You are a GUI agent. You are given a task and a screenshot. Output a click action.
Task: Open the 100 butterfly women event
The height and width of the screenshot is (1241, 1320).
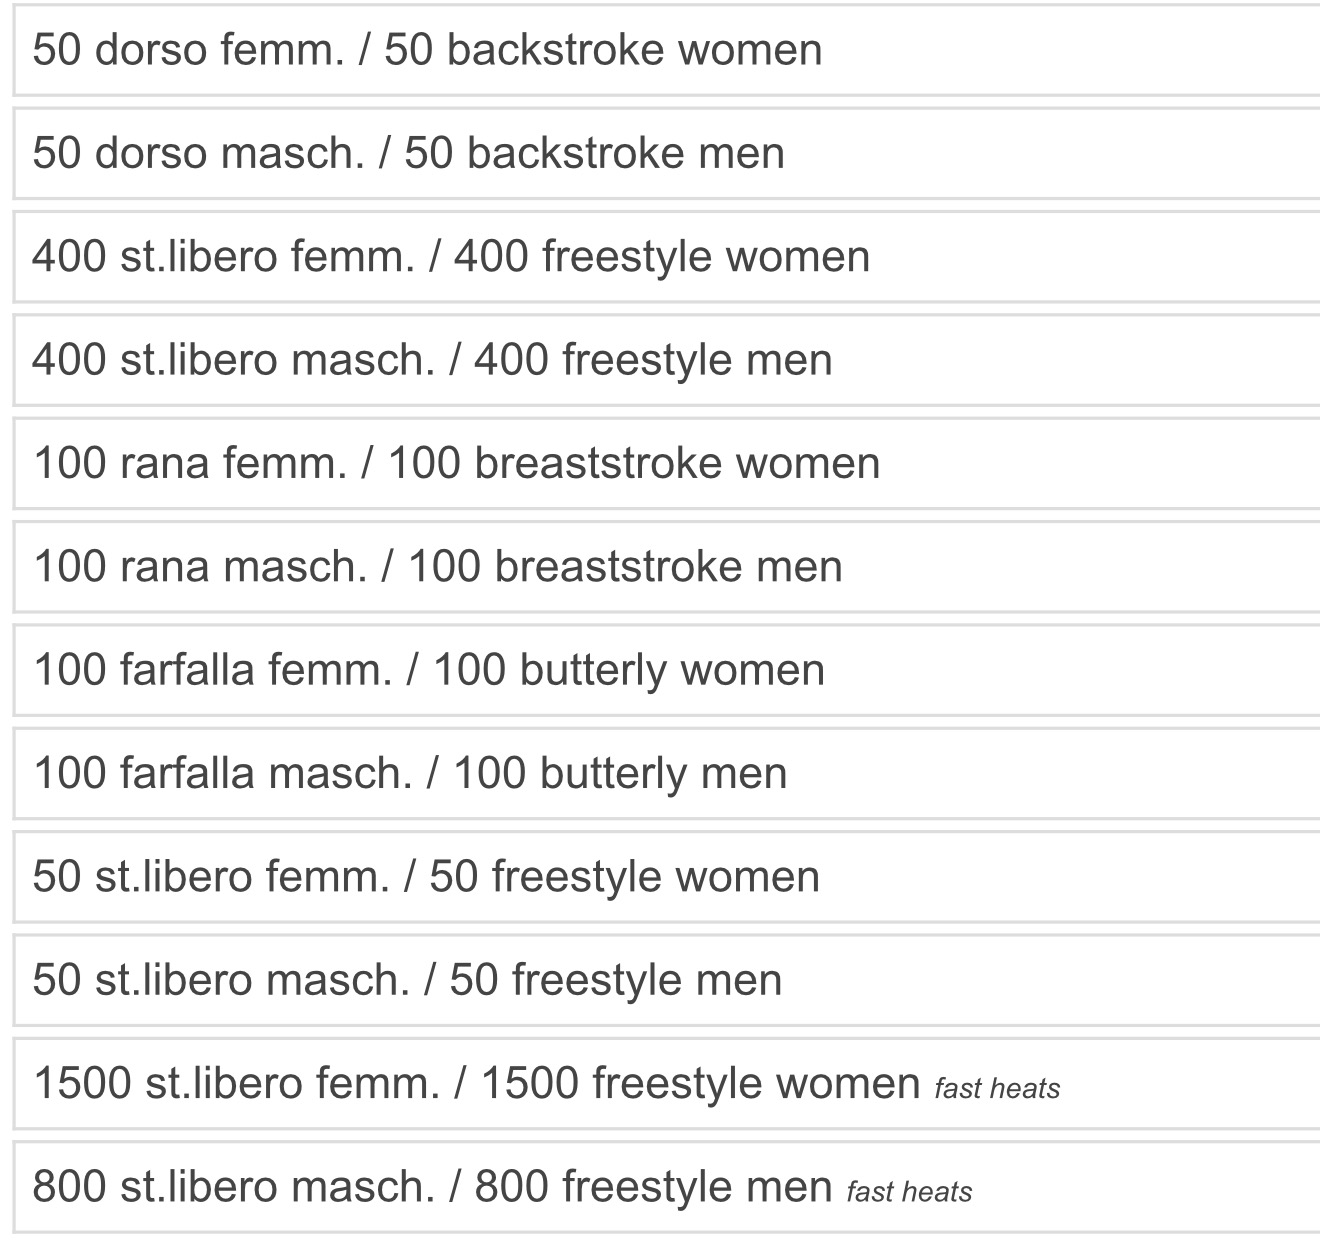click(429, 670)
